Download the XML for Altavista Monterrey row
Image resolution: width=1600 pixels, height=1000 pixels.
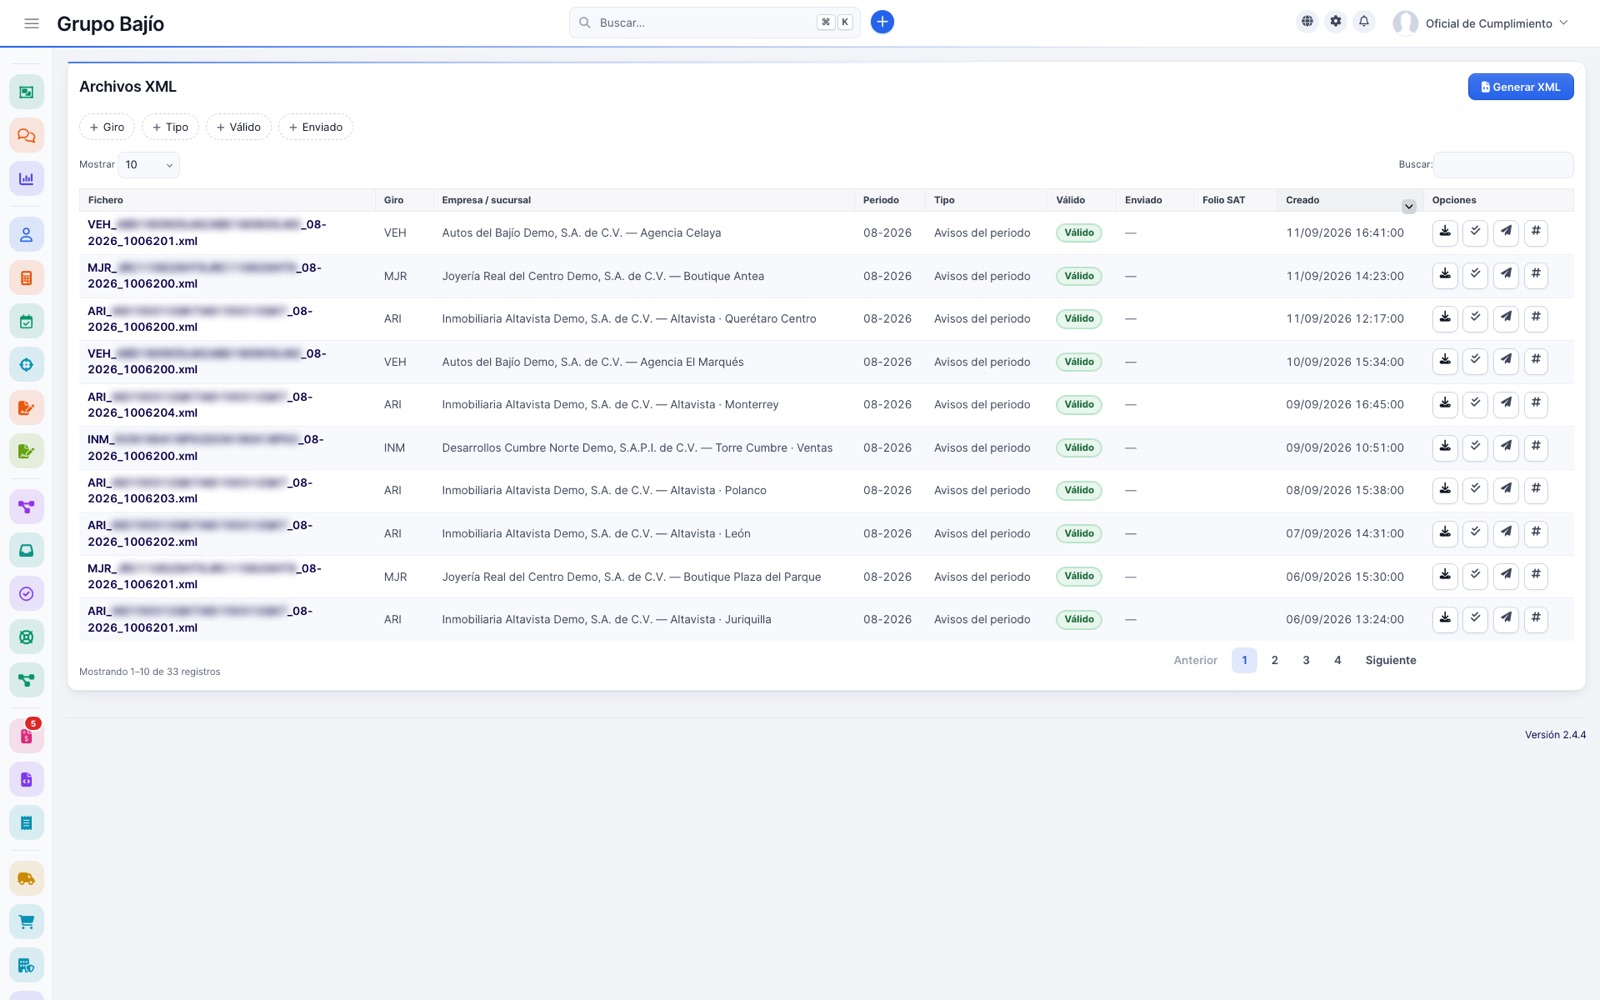[x=1445, y=404]
